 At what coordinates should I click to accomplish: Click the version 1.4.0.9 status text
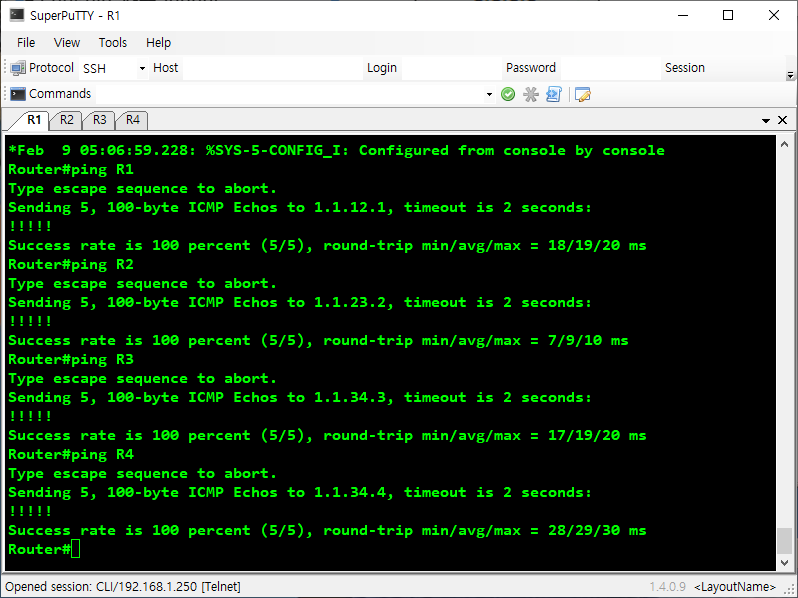pos(667,587)
